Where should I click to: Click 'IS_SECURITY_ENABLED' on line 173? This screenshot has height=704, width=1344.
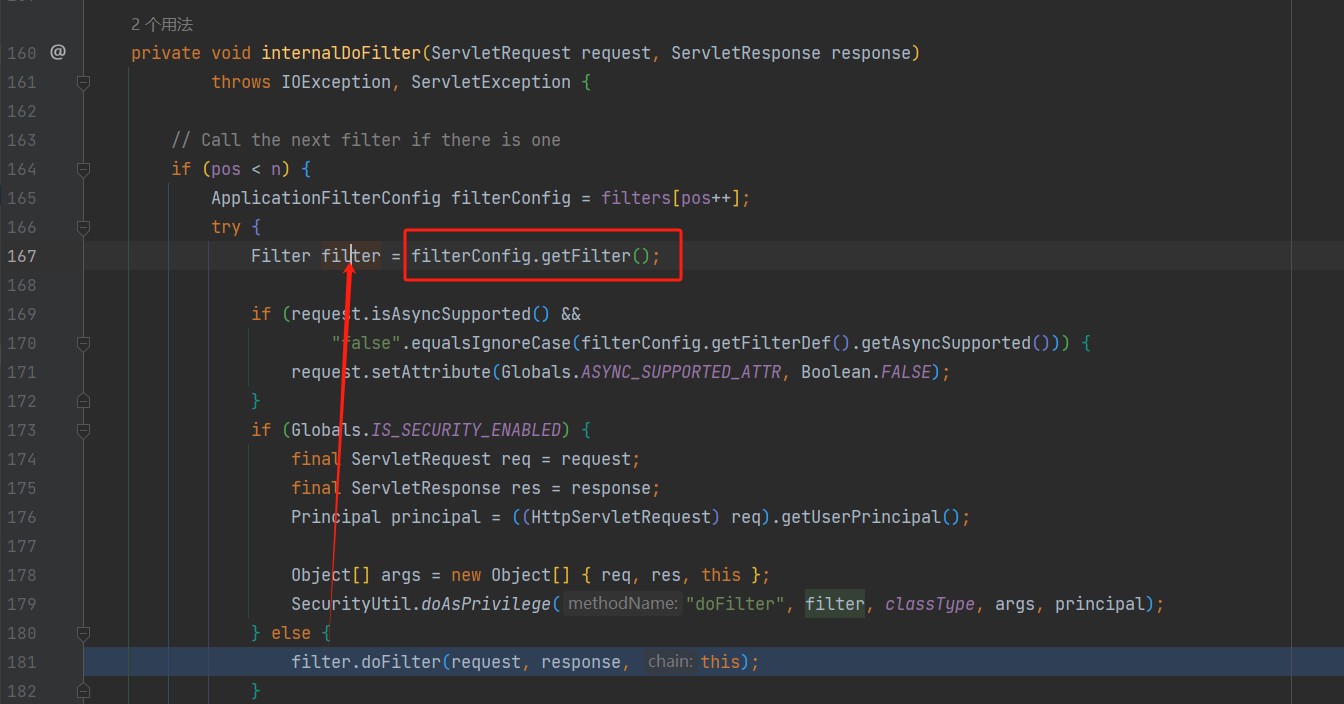click(x=466, y=430)
